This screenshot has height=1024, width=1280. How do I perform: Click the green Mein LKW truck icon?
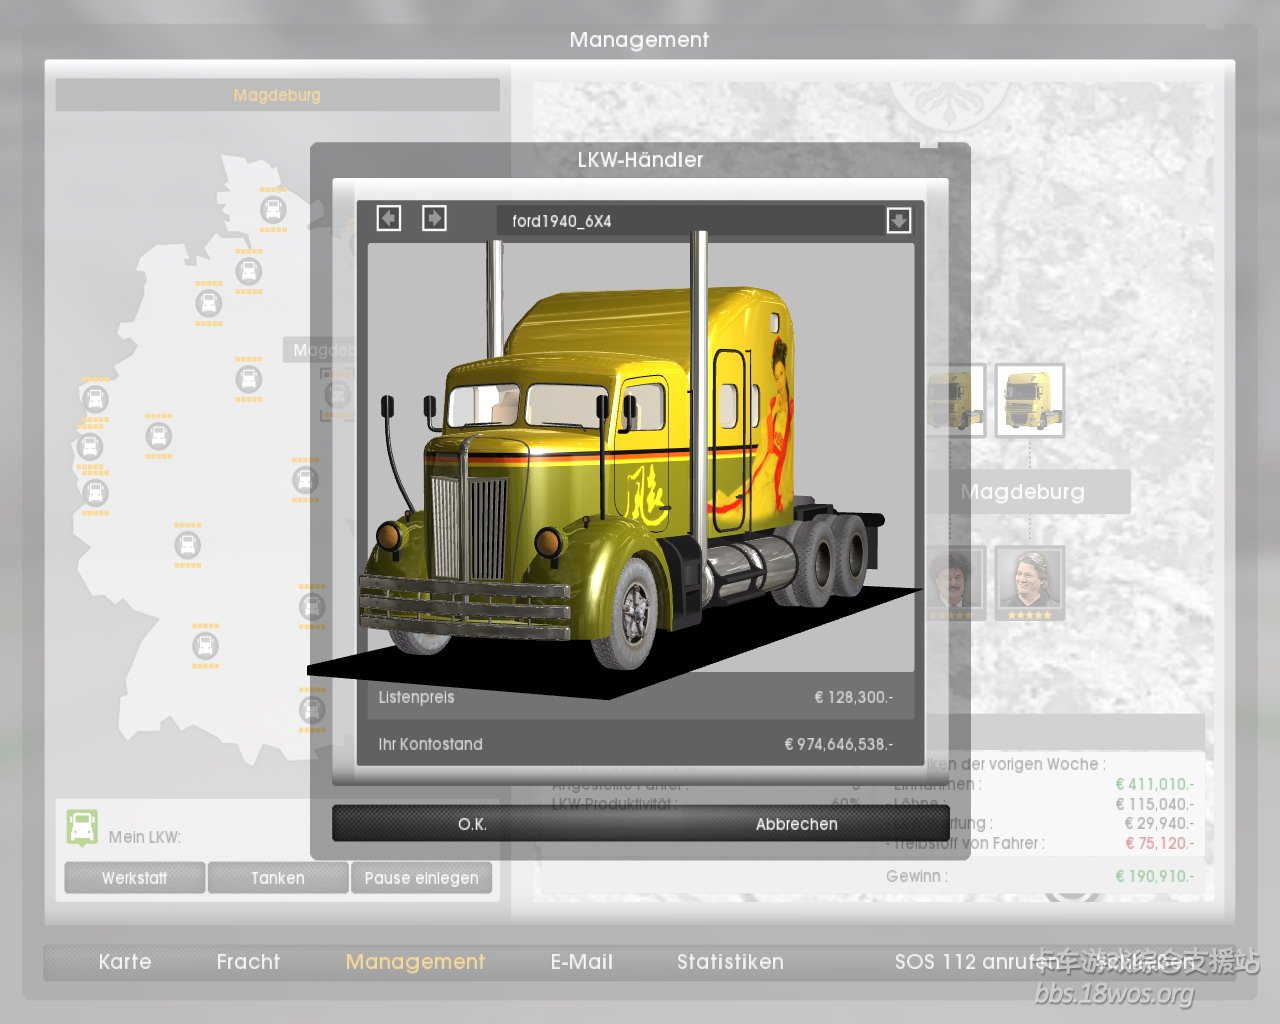[82, 827]
